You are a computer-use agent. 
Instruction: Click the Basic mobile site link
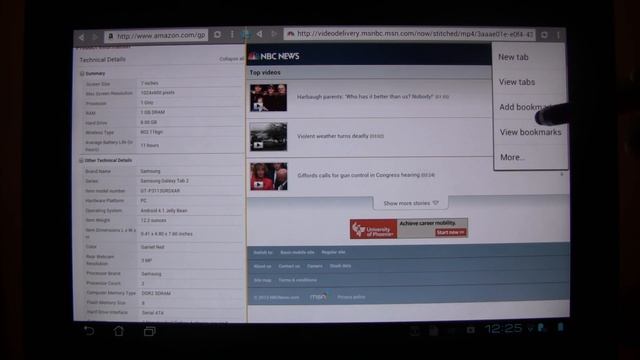[297, 252]
